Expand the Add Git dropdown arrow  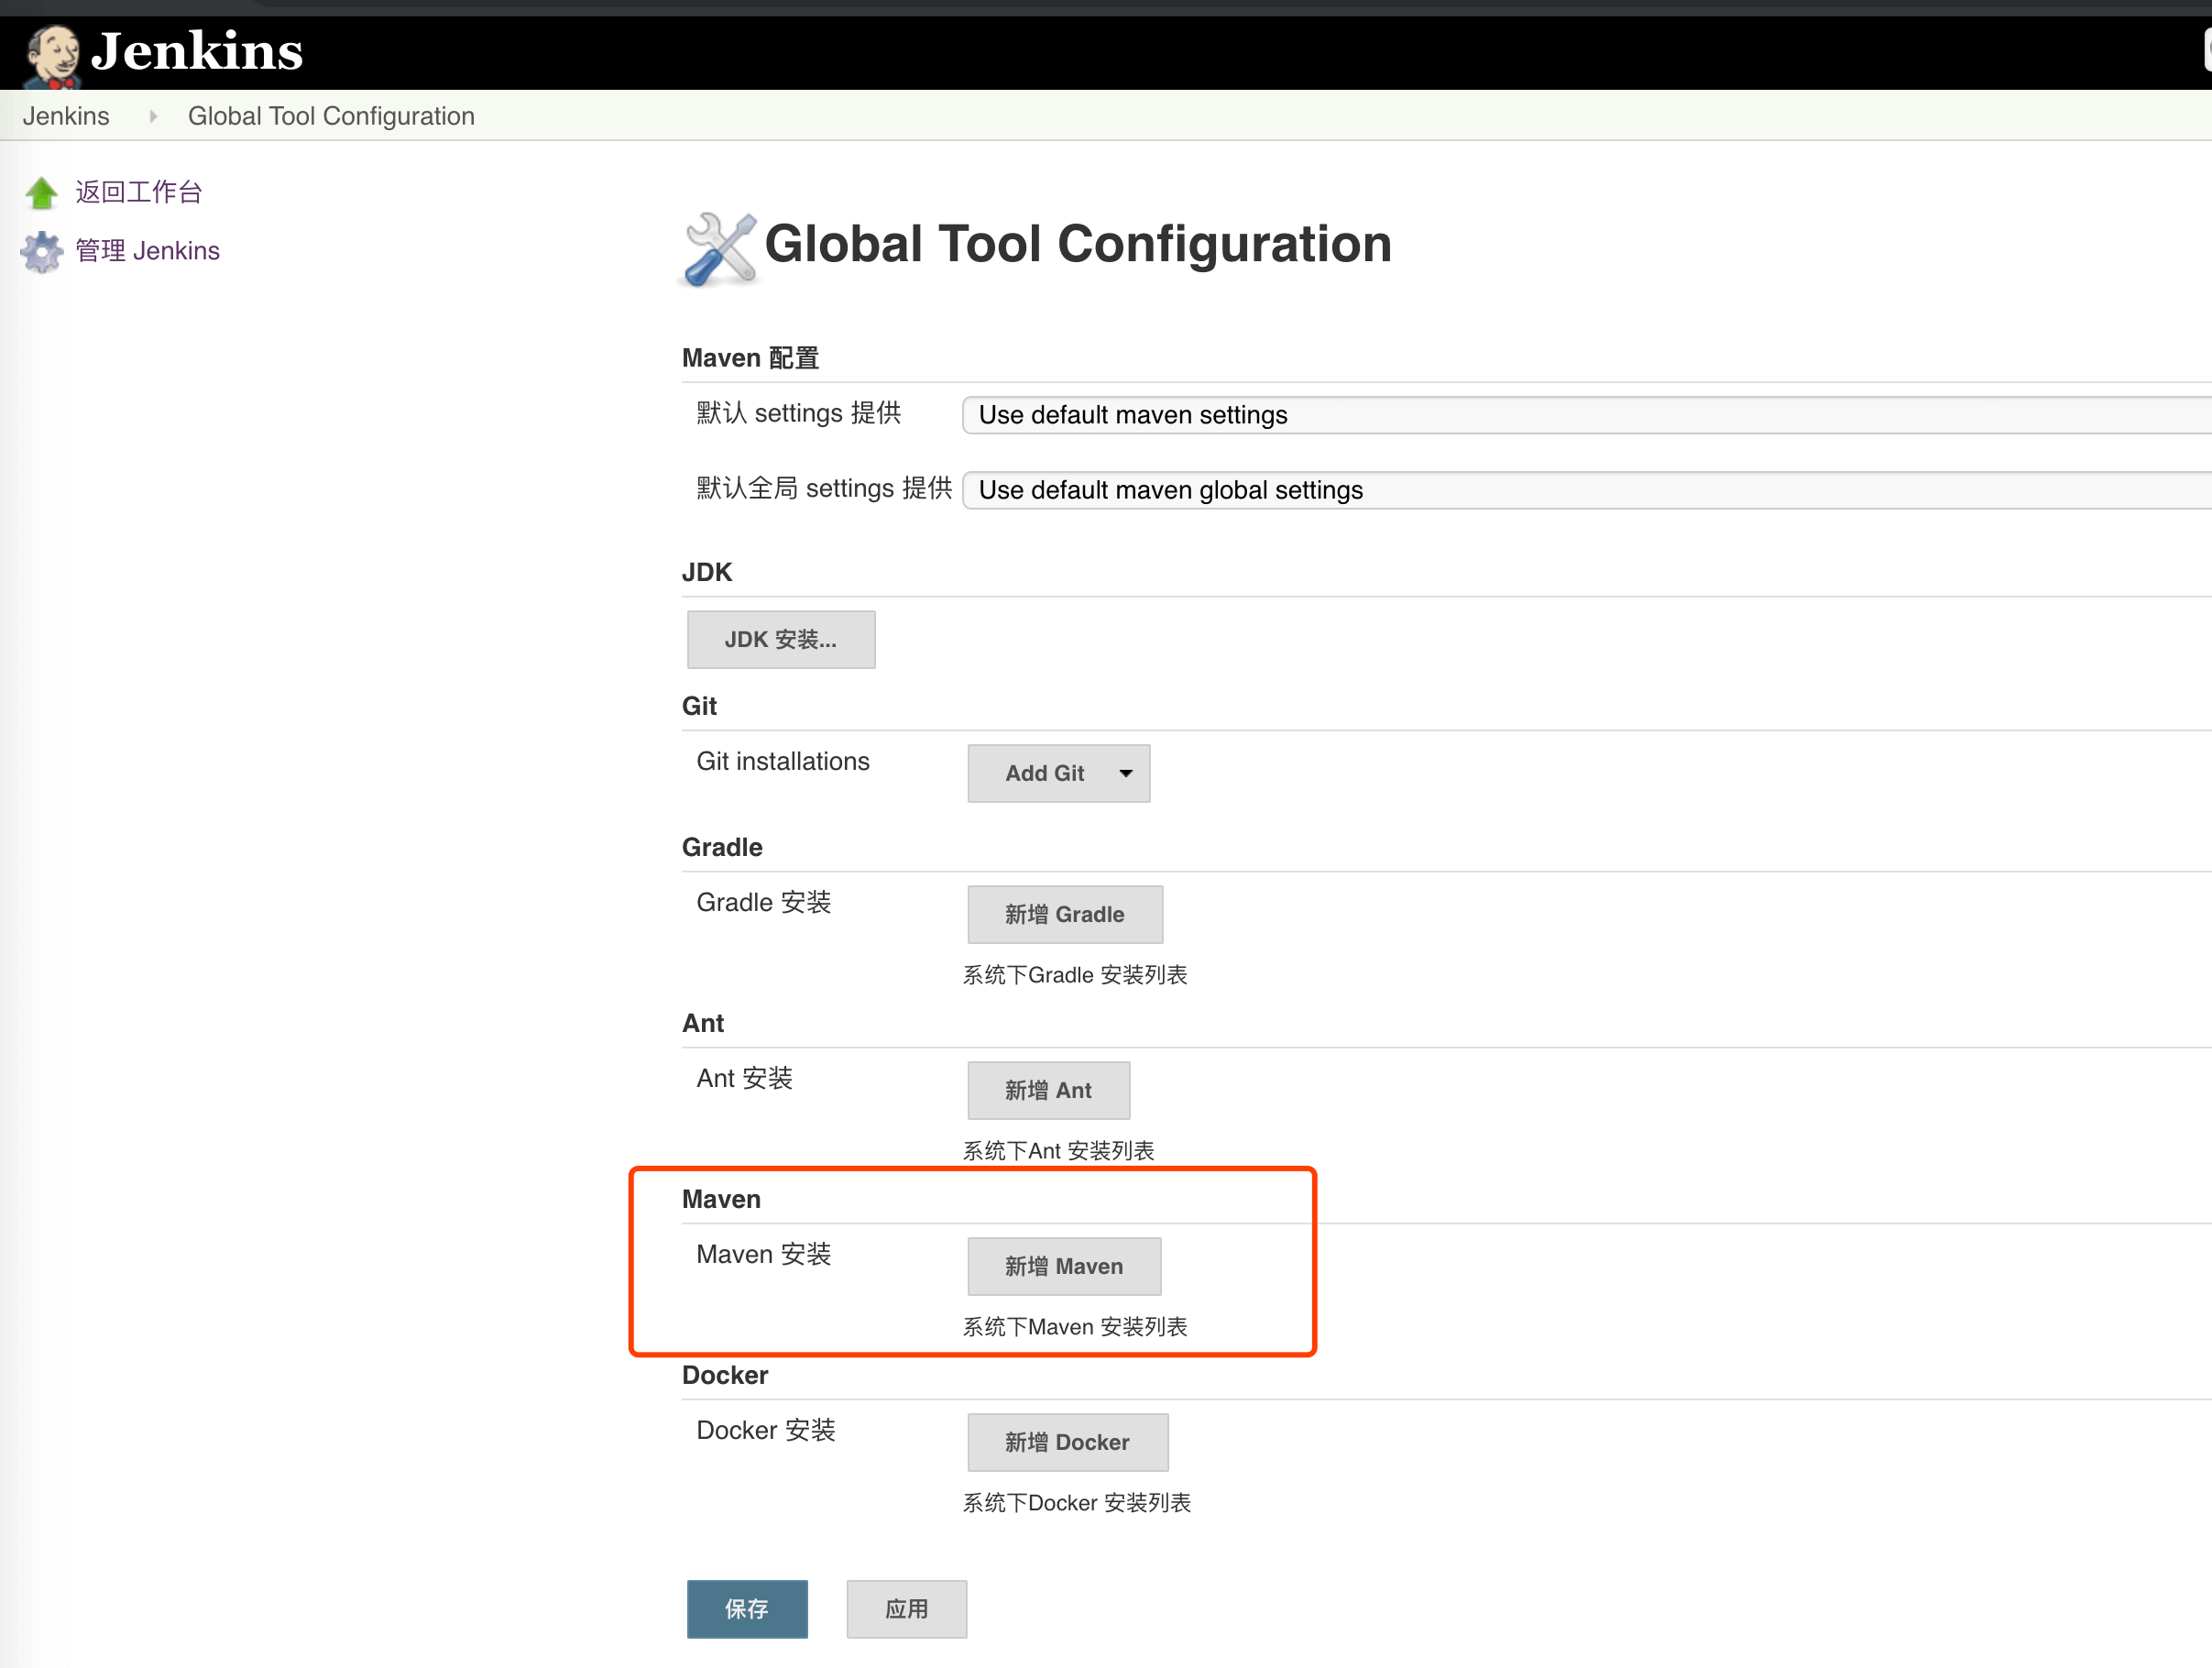(x=1126, y=773)
